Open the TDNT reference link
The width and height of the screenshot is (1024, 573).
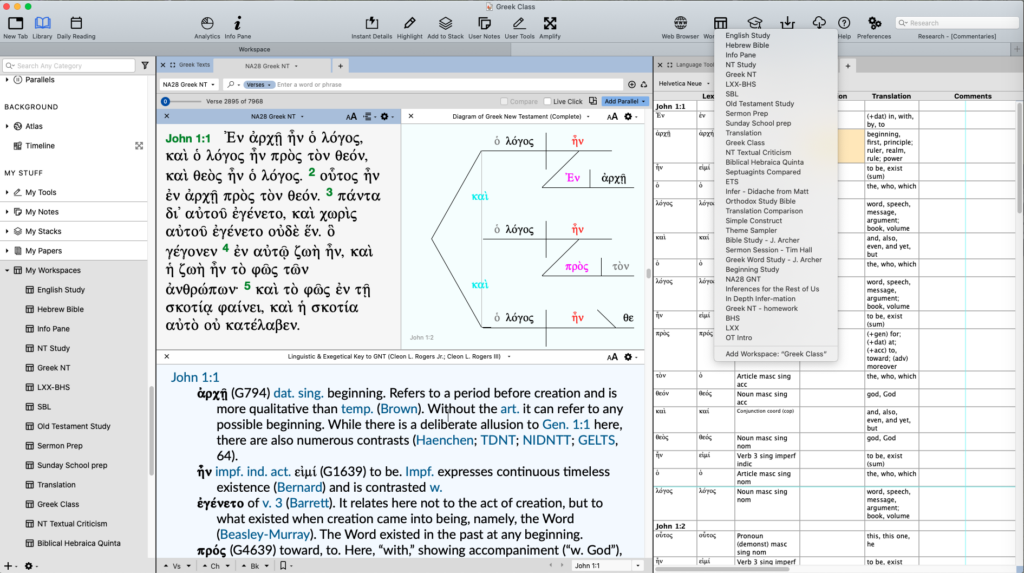[x=498, y=440]
